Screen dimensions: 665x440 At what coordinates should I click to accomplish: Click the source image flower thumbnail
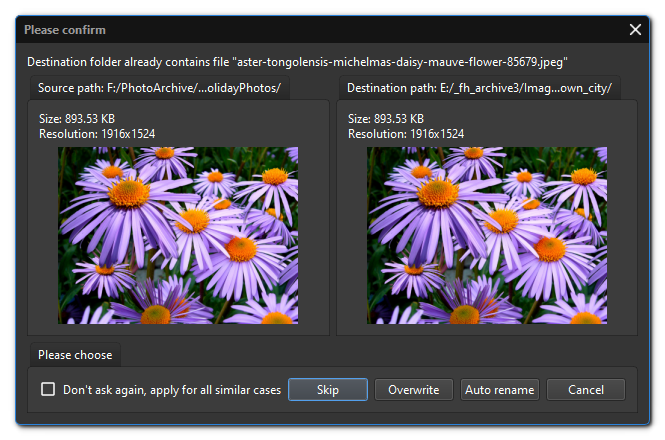178,235
